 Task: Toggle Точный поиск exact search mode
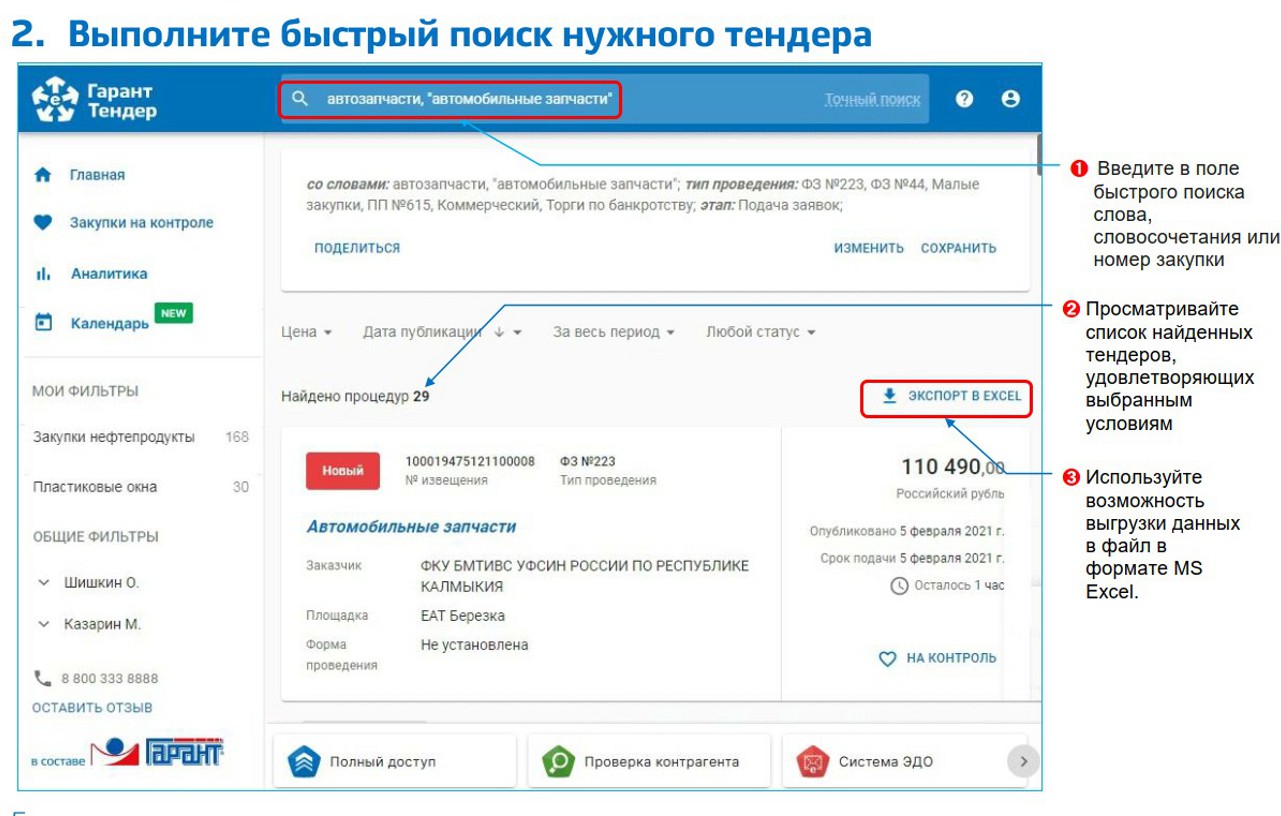(872, 100)
